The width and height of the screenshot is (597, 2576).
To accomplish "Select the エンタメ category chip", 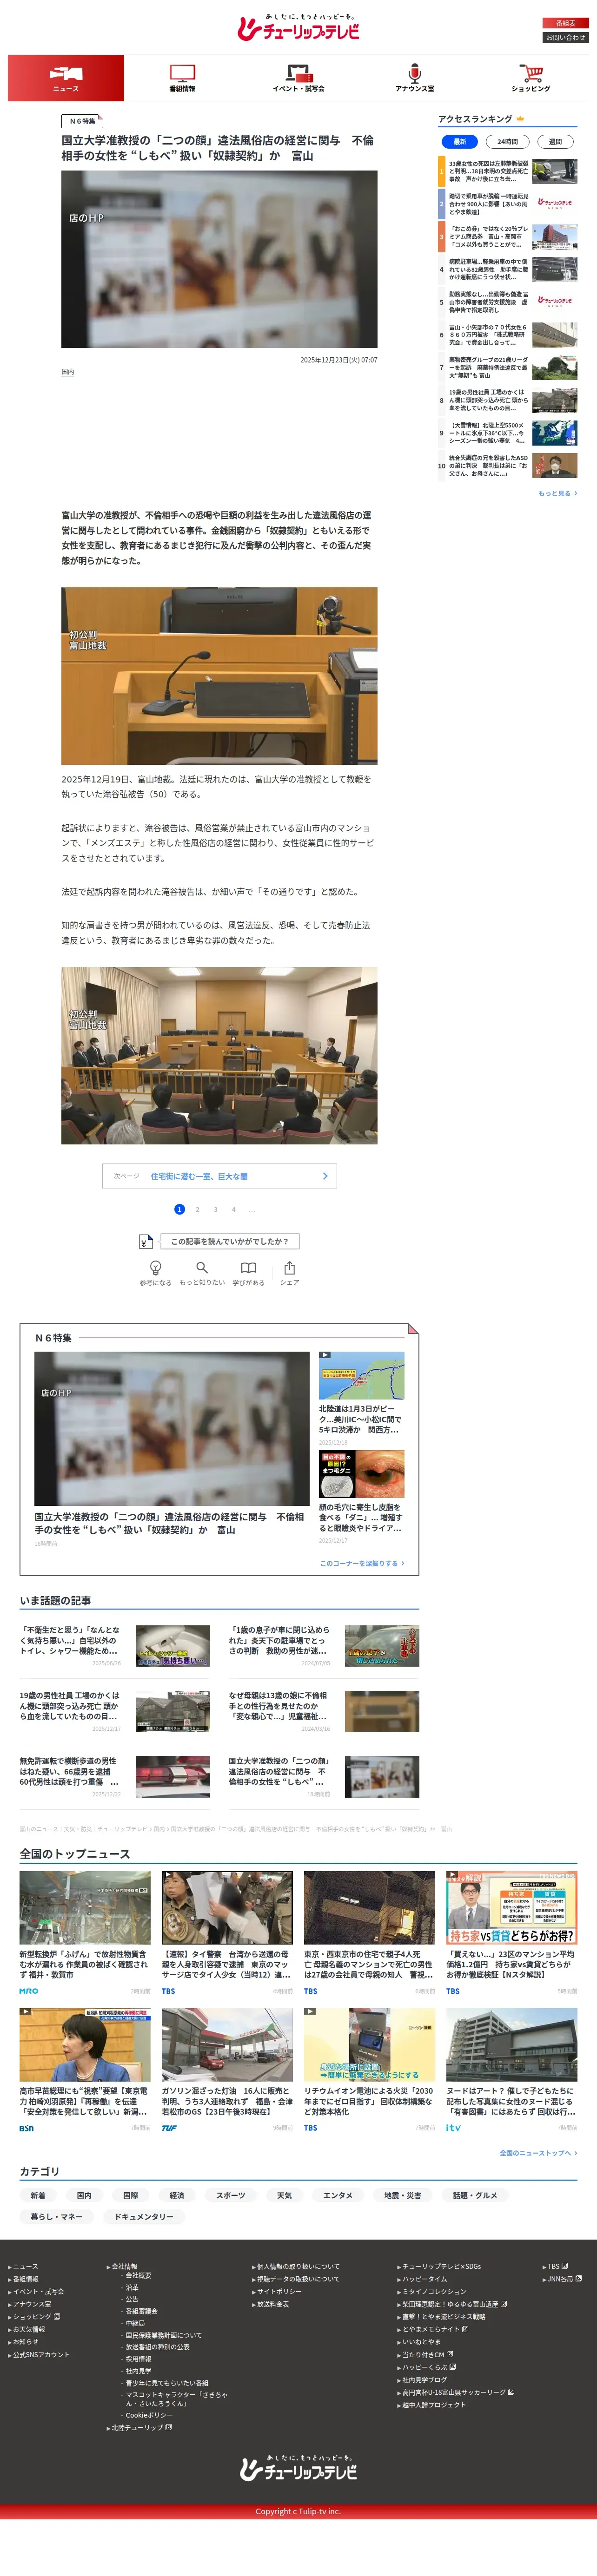I will 338,2195.
